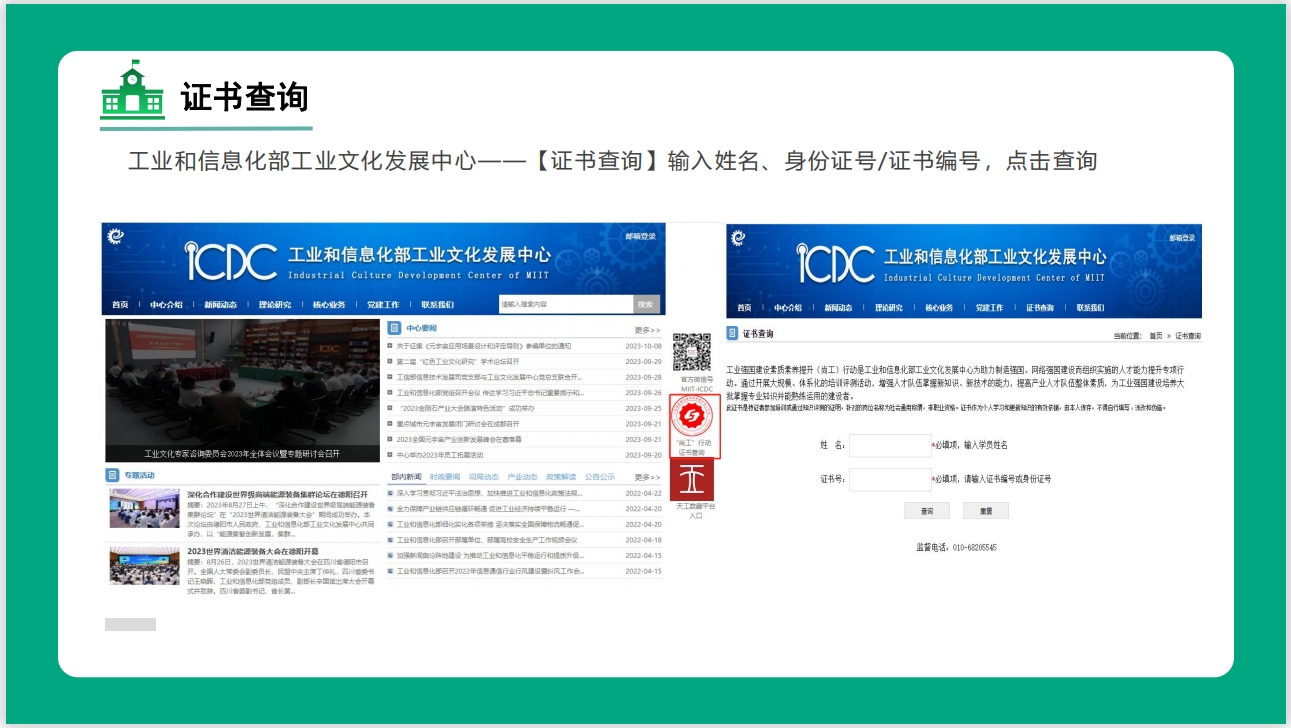Click the homepage search box 请输入搜索内容
Viewport: 1291px width, 728px height.
point(566,304)
